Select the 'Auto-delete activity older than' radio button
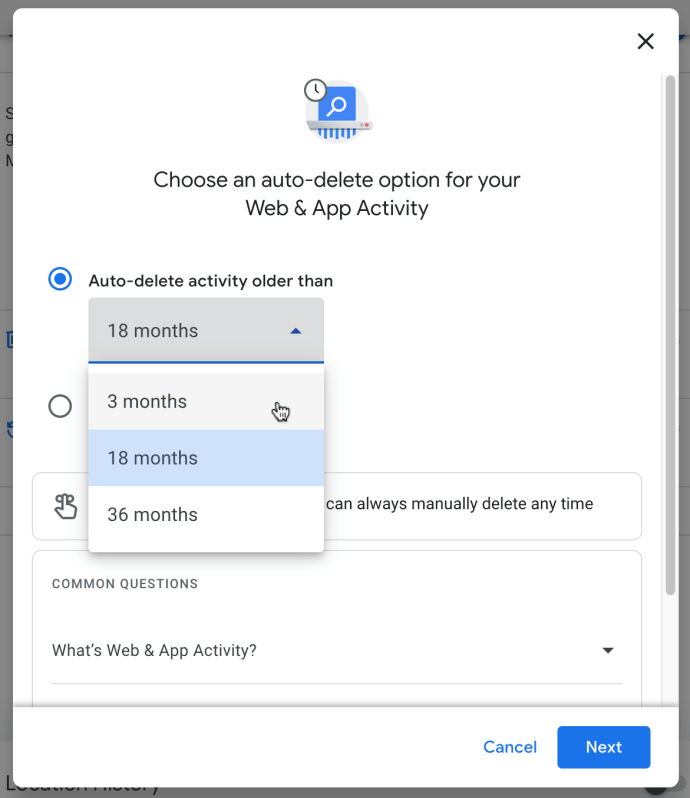This screenshot has width=690, height=798. [x=60, y=279]
